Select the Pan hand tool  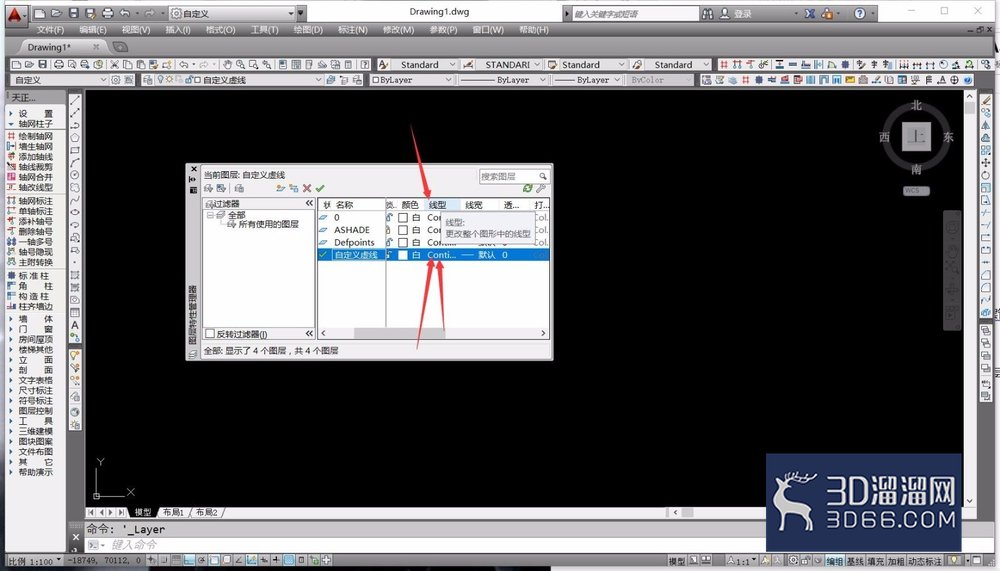227,64
